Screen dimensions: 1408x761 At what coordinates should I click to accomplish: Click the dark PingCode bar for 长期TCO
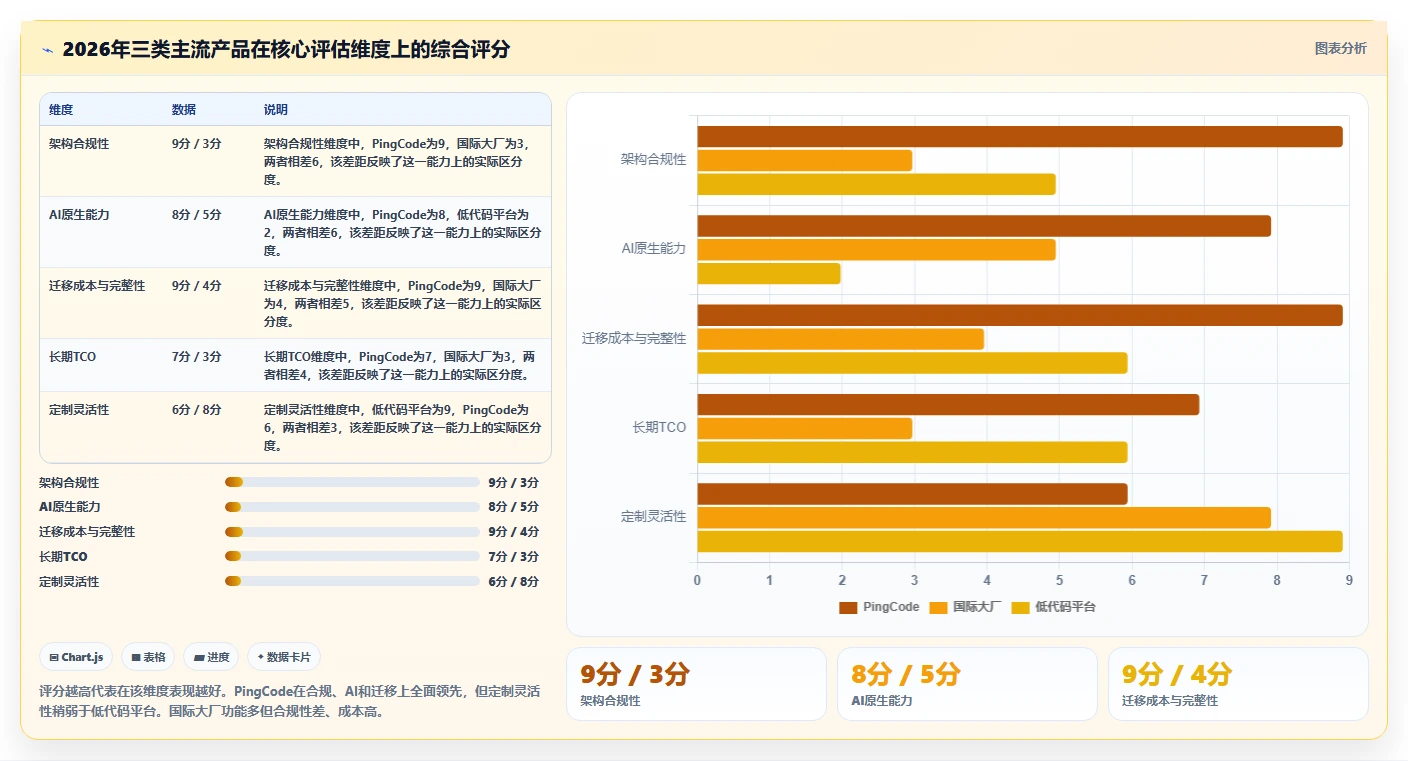pos(947,404)
